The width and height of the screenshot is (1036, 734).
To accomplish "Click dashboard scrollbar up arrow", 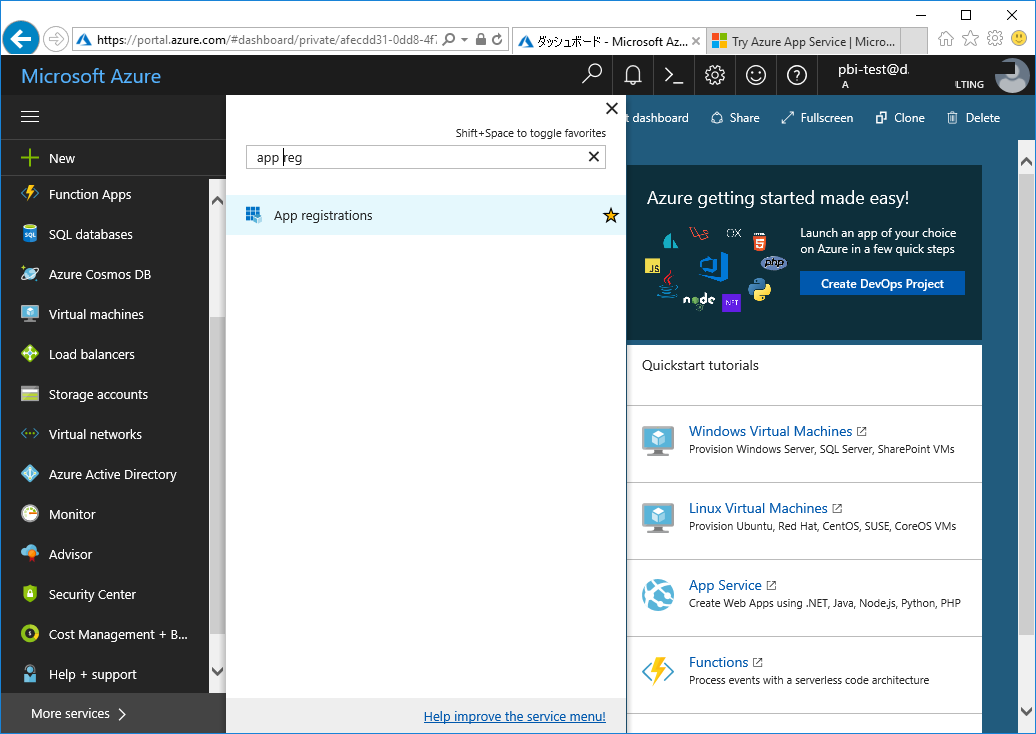I will [1026, 162].
